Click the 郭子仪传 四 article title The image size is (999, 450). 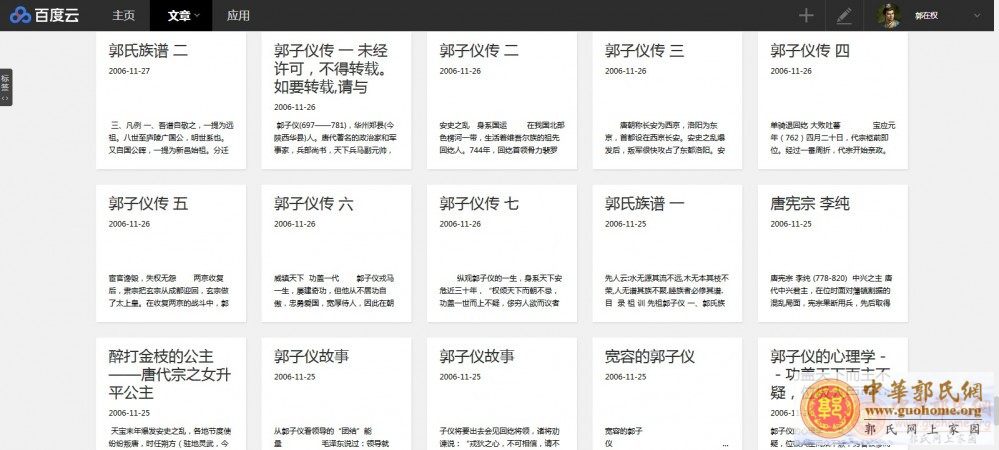pyautogui.click(x=810, y=50)
